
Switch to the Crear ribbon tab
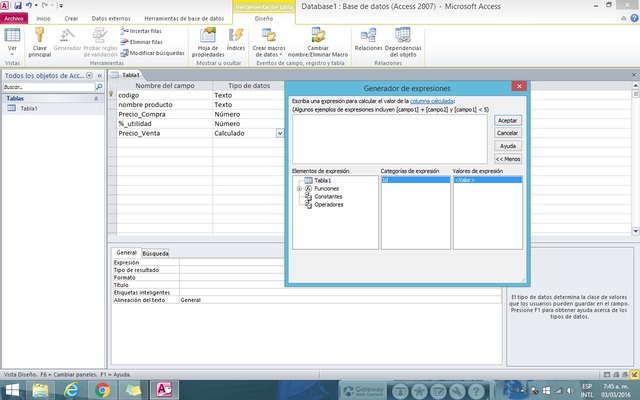(x=71, y=18)
